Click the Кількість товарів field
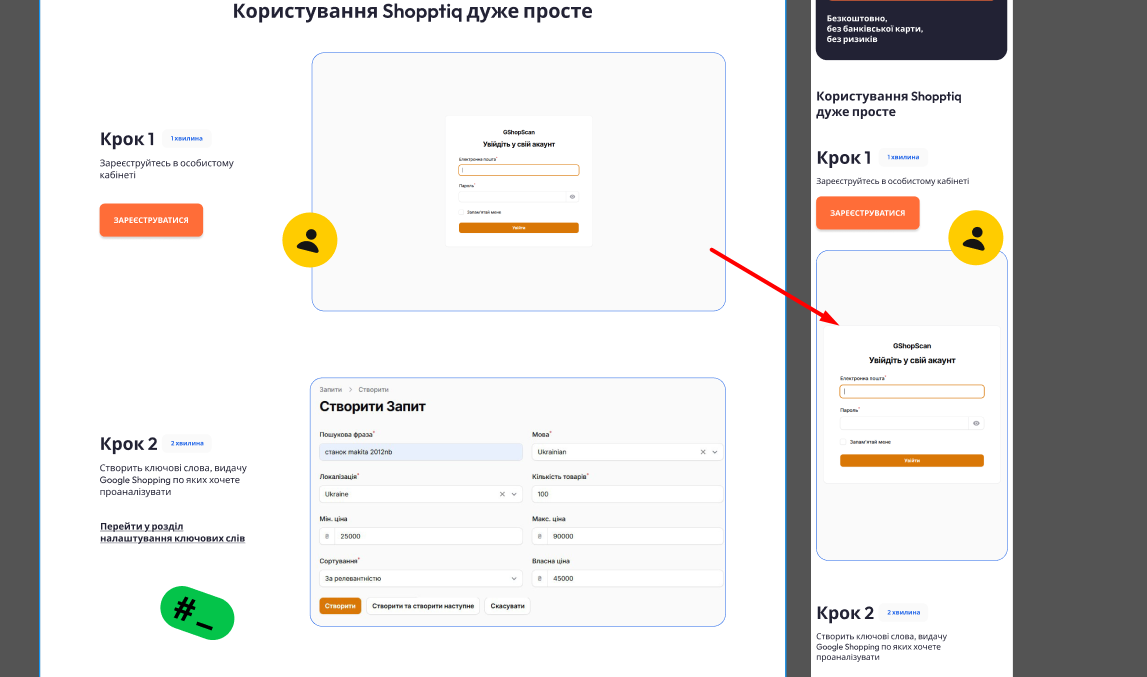The image size is (1147, 677). coord(627,494)
